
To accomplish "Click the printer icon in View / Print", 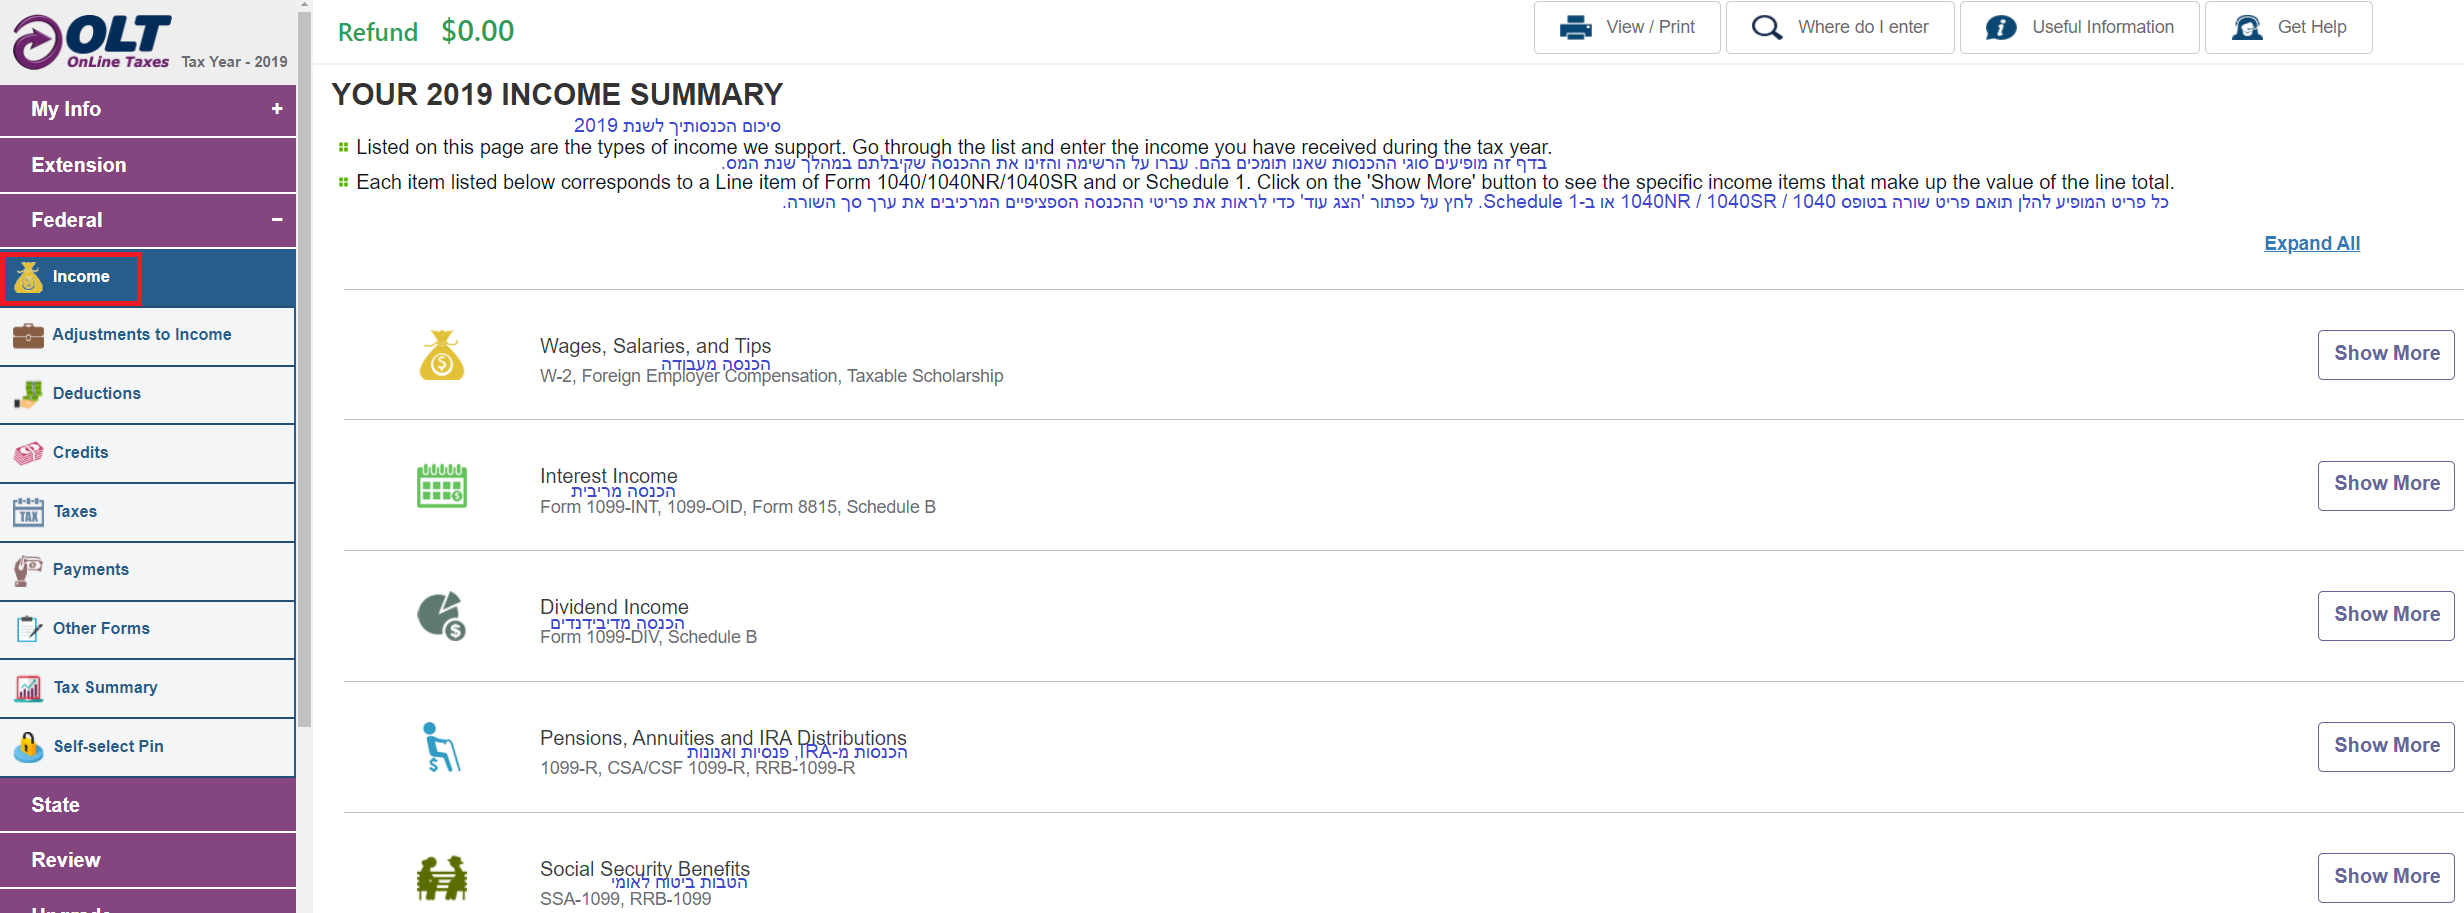I will point(1575,28).
